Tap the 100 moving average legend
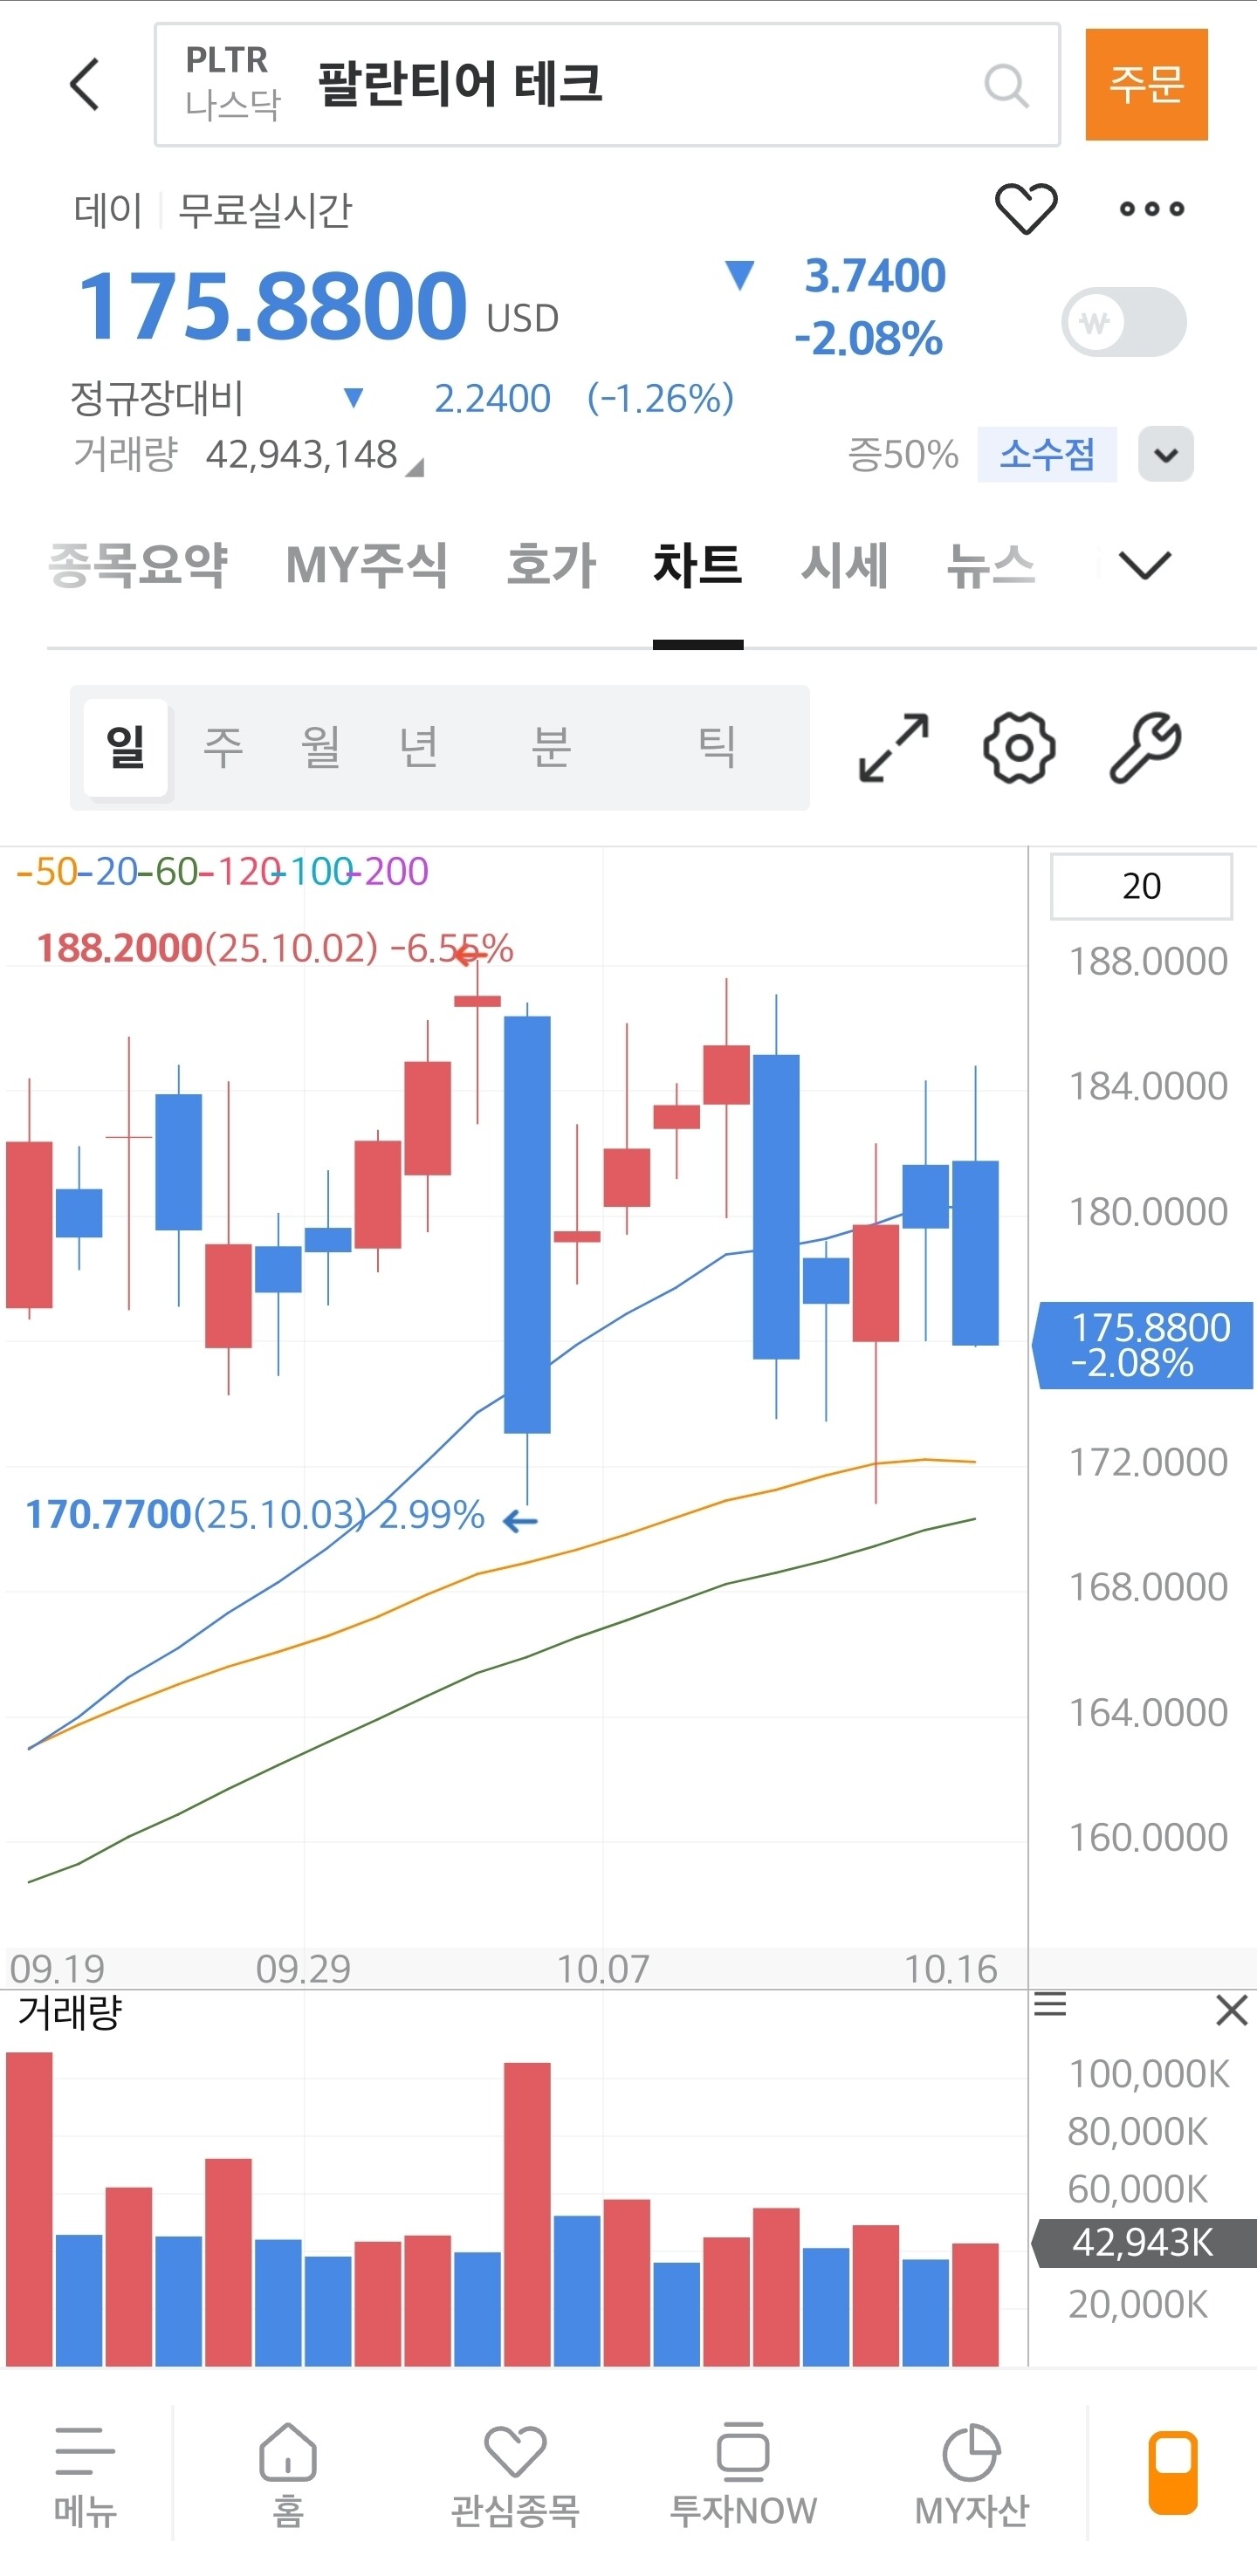The width and height of the screenshot is (1257, 2576). pyautogui.click(x=313, y=872)
